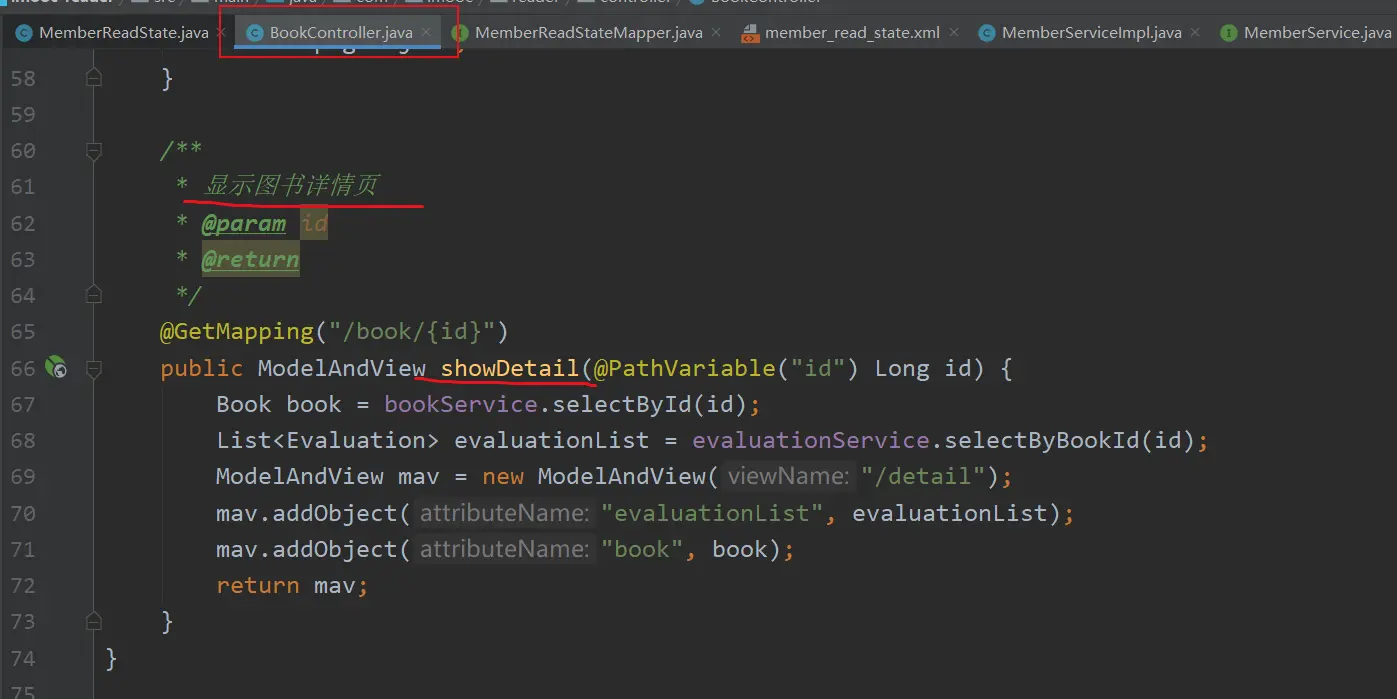The height and width of the screenshot is (699, 1397).
Task: Click the fold marker at line 58
Action: 93,78
